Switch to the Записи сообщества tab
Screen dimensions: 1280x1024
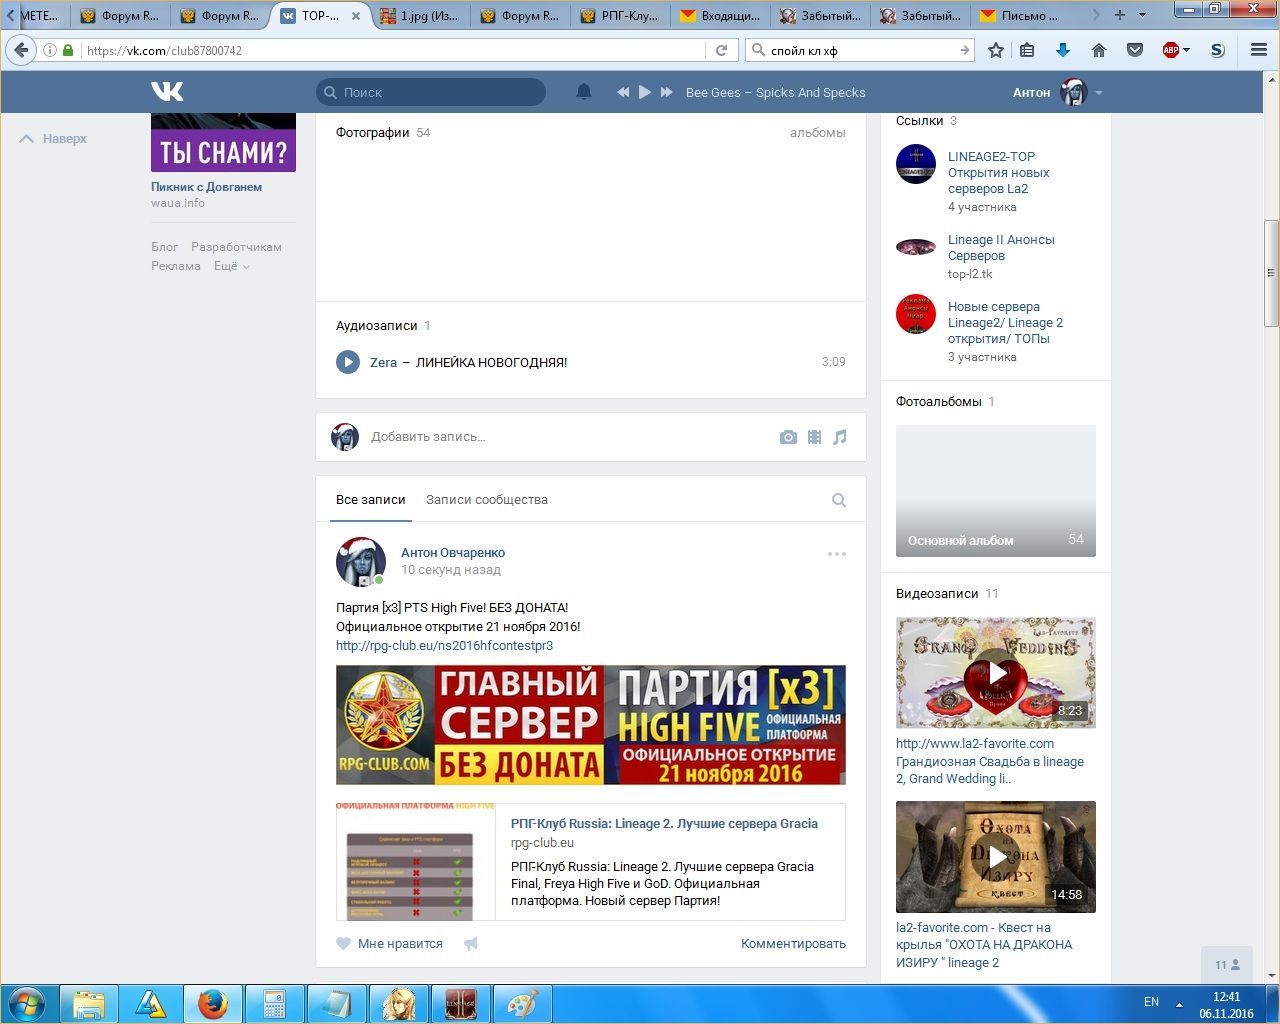tap(487, 500)
